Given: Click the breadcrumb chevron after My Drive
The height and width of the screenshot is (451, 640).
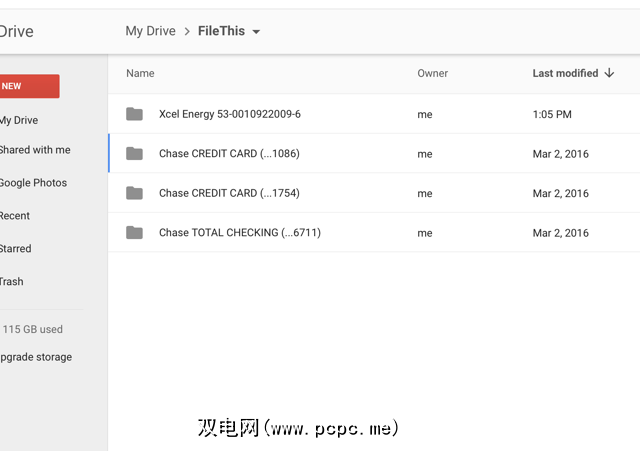Looking at the screenshot, I should tap(186, 32).
